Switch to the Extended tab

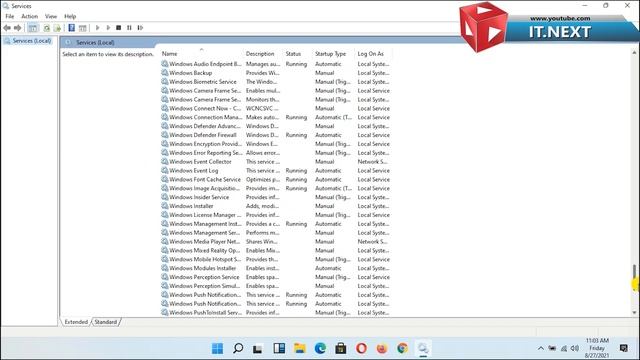coord(76,322)
